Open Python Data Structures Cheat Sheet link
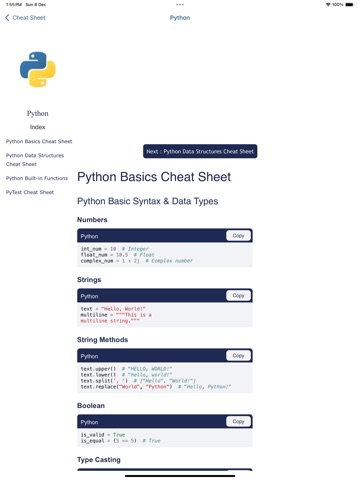Viewport: 360px width, 480px height. coord(35,160)
